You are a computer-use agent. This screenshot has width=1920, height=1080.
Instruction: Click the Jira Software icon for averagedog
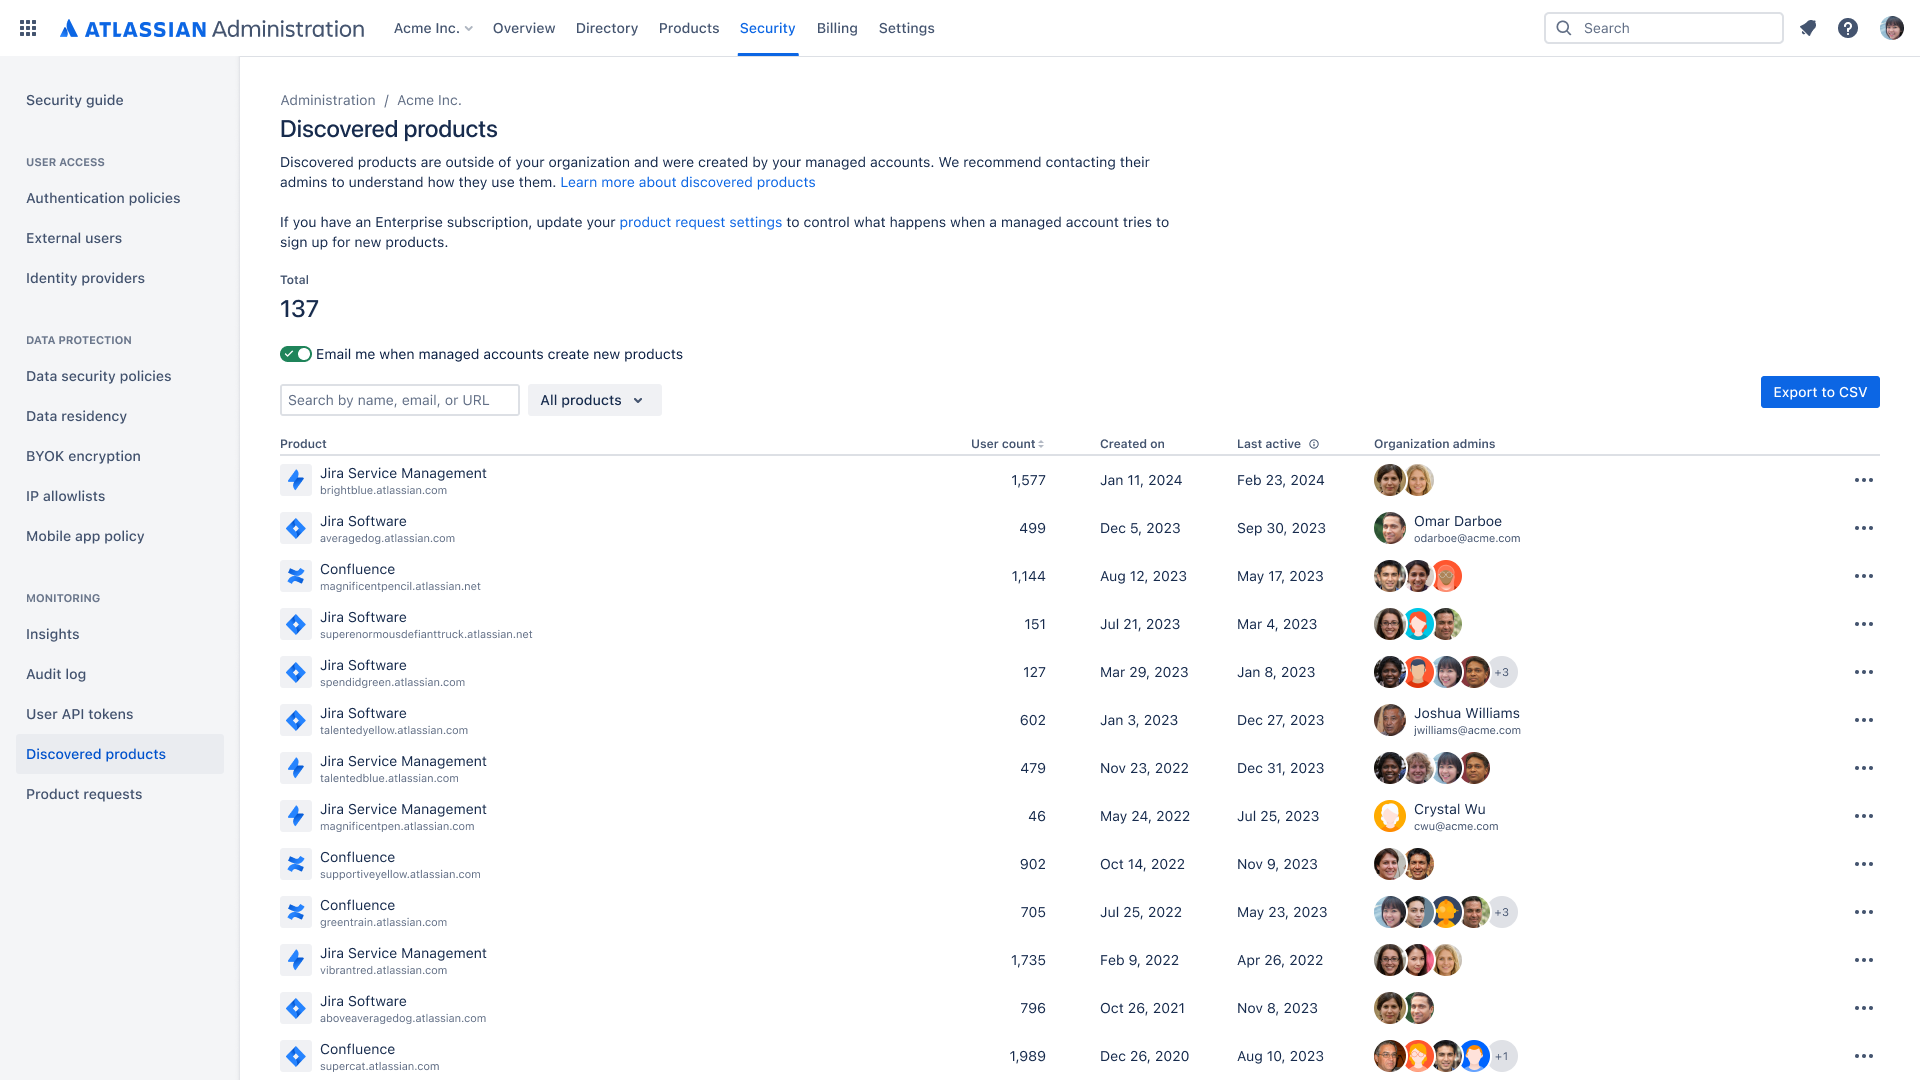295,527
